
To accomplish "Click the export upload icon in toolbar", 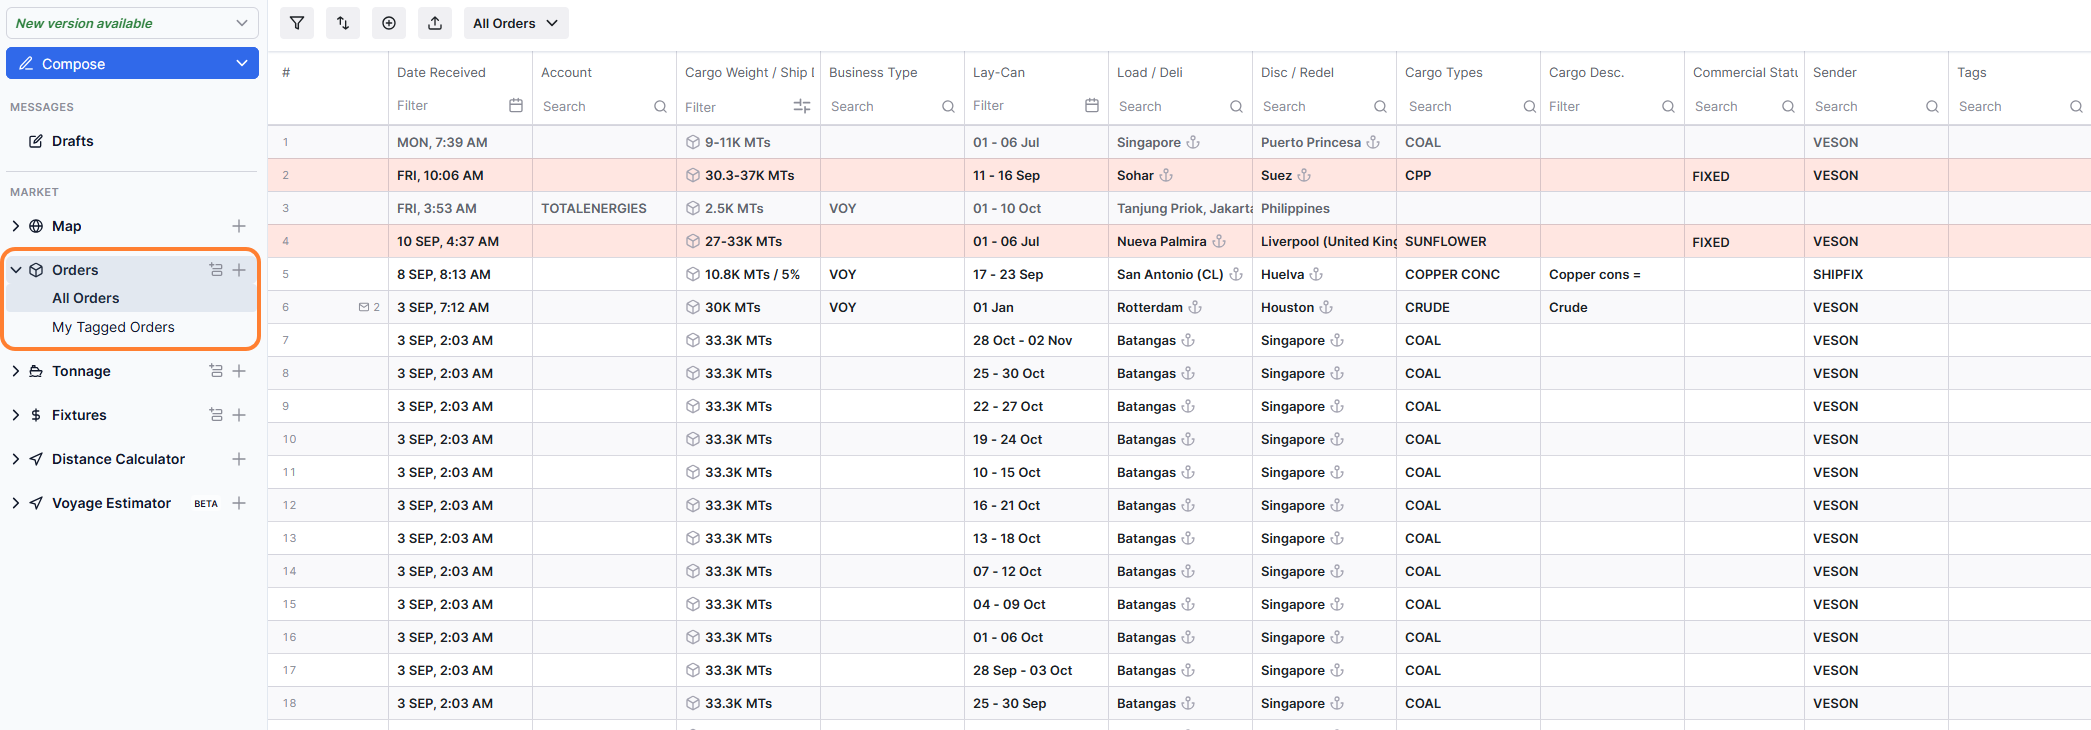I will point(435,23).
